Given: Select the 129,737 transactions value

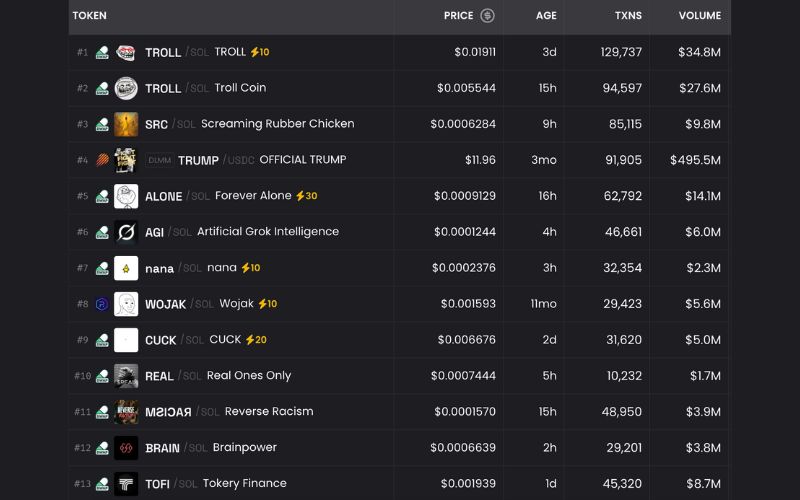Looking at the screenshot, I should 621,52.
